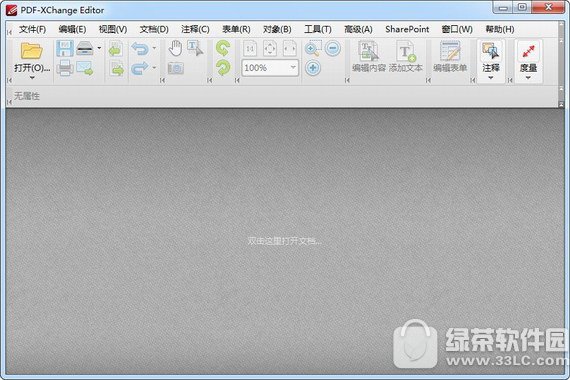Open the 100% zoom level combo box
The width and height of the screenshot is (570, 380).
(x=293, y=68)
